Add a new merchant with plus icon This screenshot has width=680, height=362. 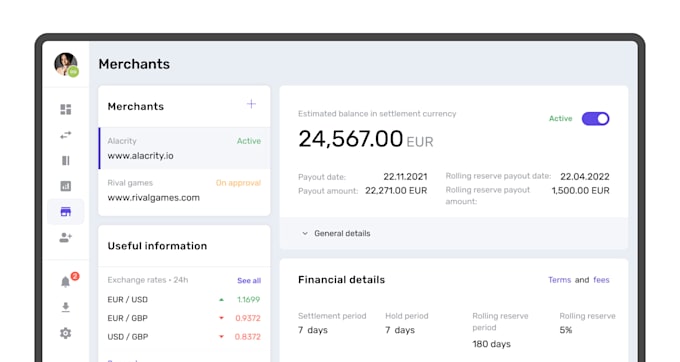(251, 104)
